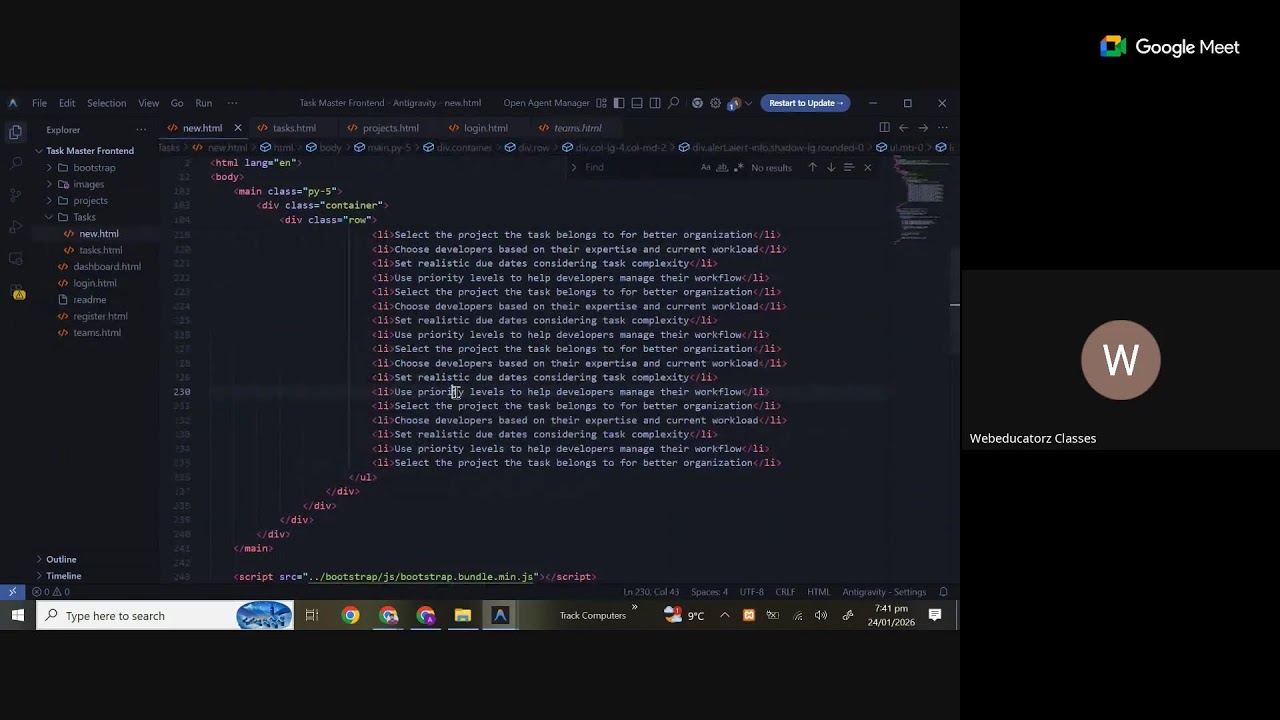
Task: Open the notifications bell in status bar
Action: click(943, 592)
